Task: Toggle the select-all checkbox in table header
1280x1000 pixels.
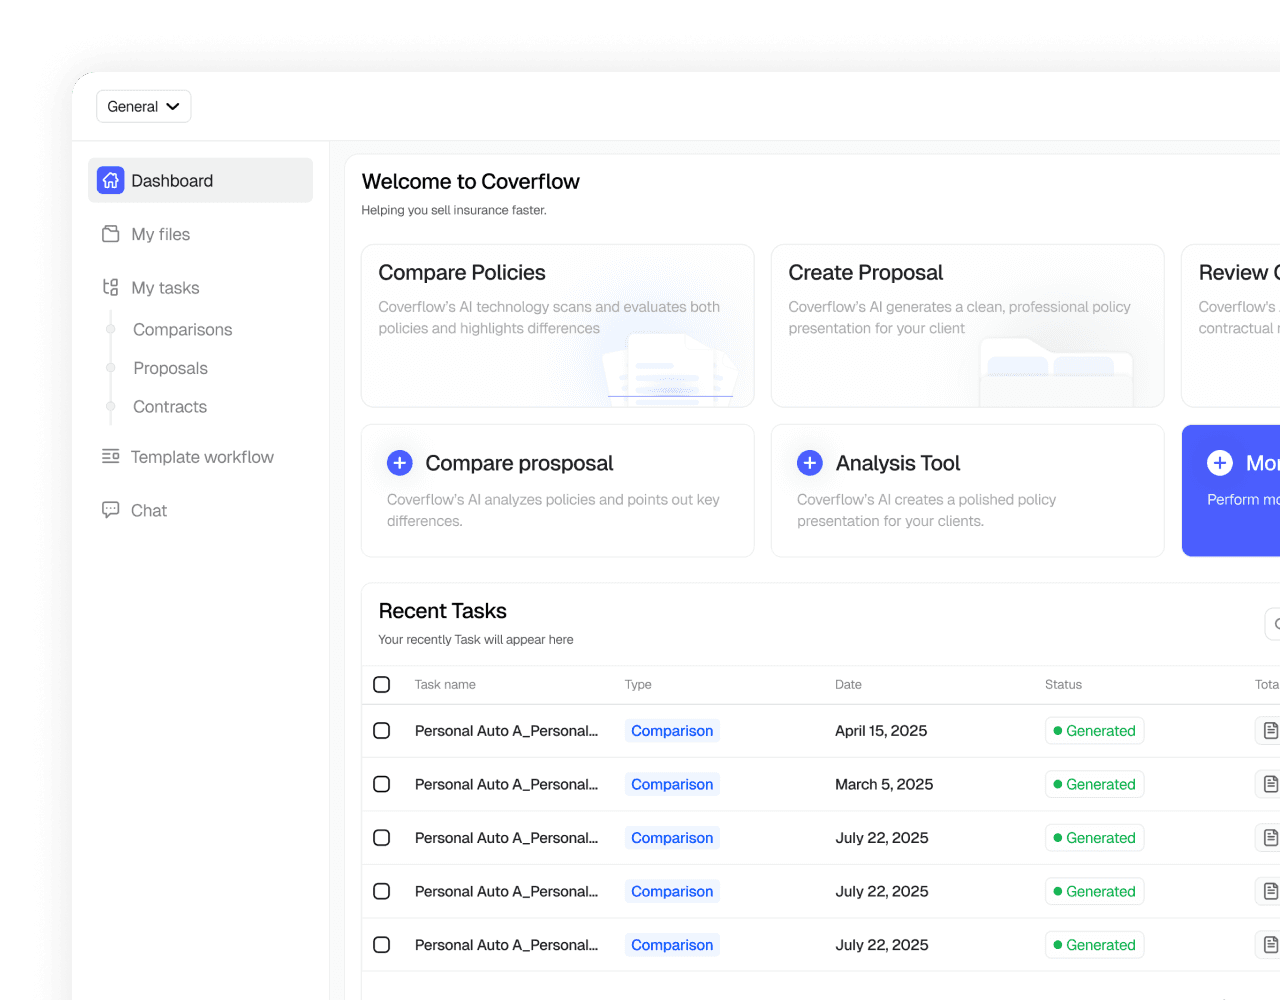Action: 382,685
